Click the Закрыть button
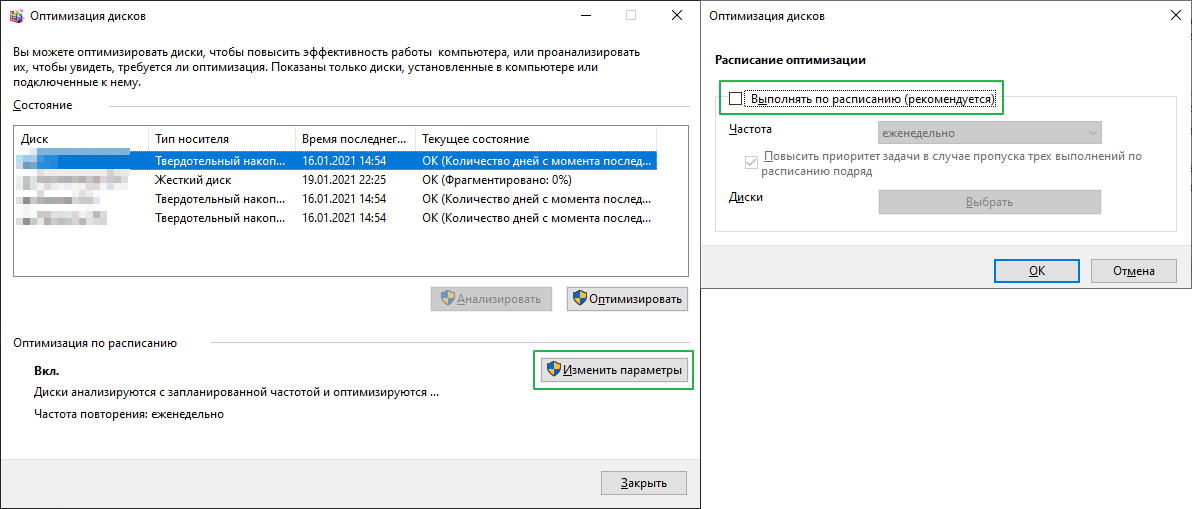 pyautogui.click(x=644, y=483)
